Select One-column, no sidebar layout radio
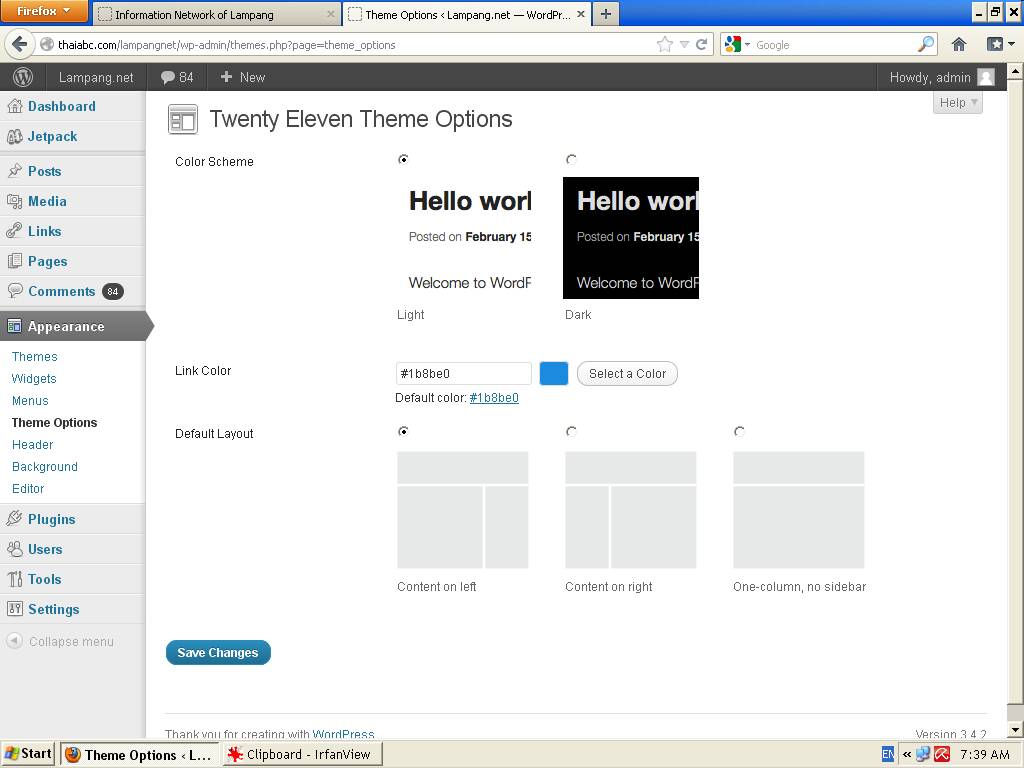Image resolution: width=1024 pixels, height=768 pixels. 739,431
